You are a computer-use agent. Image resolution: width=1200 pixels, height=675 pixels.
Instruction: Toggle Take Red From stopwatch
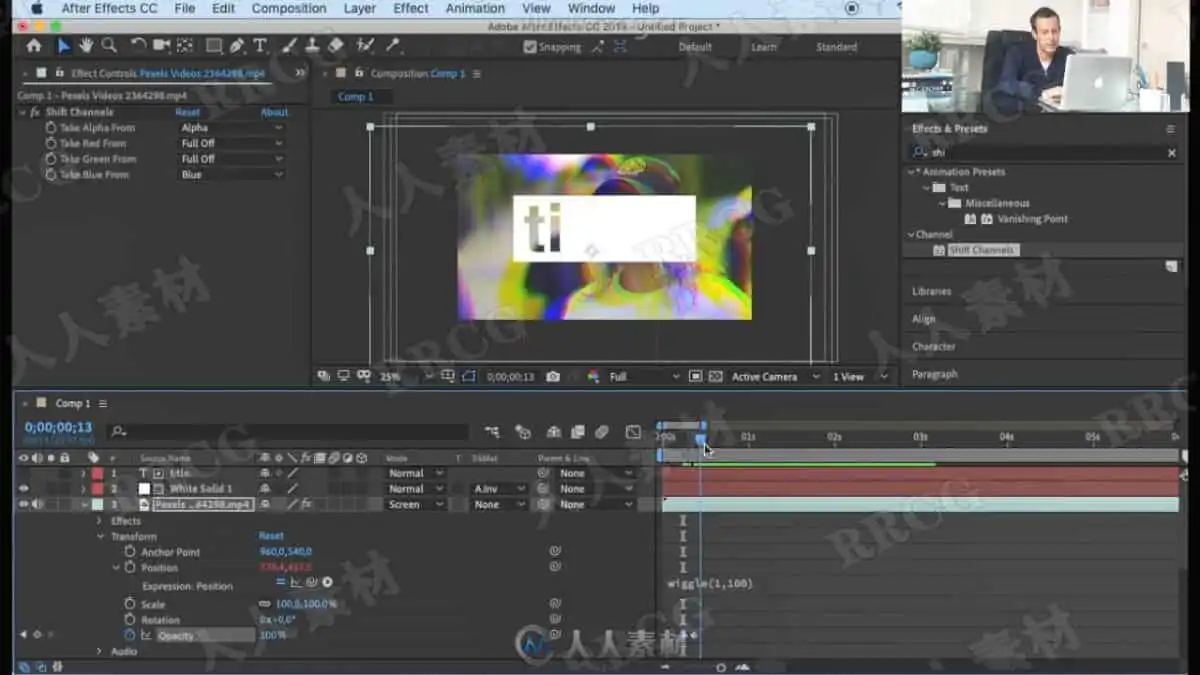[51, 143]
